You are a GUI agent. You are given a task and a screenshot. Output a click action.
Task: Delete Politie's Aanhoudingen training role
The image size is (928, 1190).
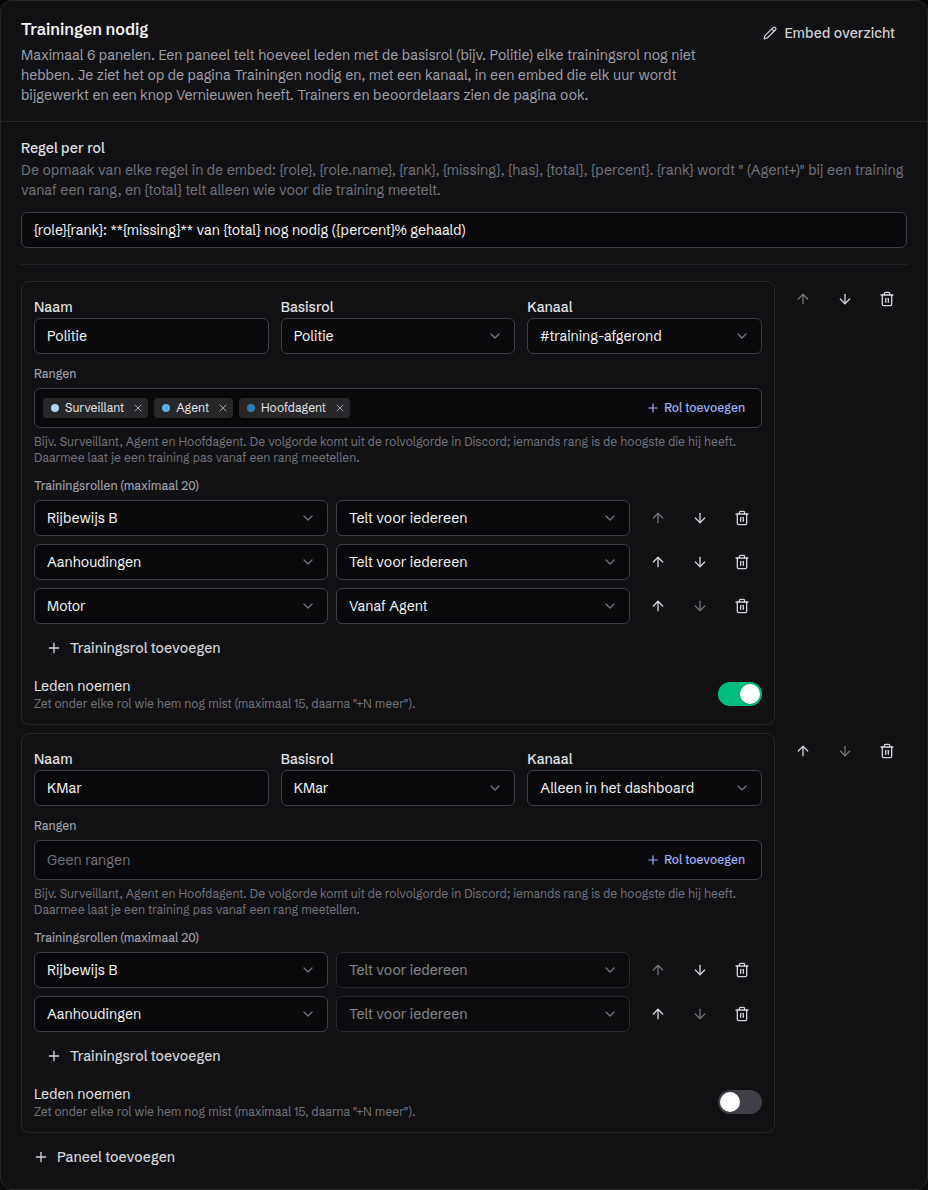pos(742,562)
